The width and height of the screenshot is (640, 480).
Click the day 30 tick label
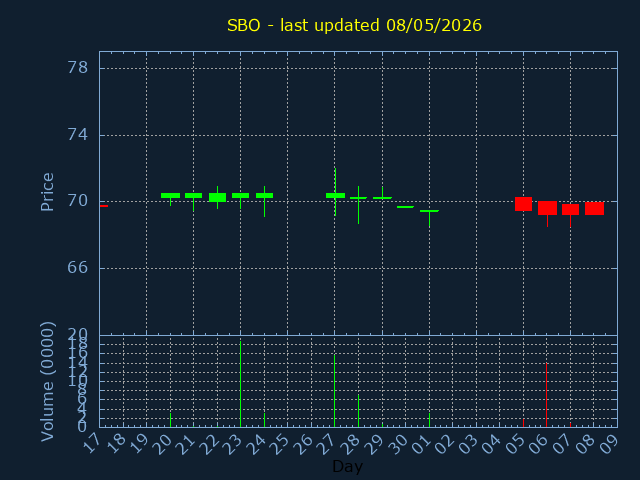coord(398,443)
